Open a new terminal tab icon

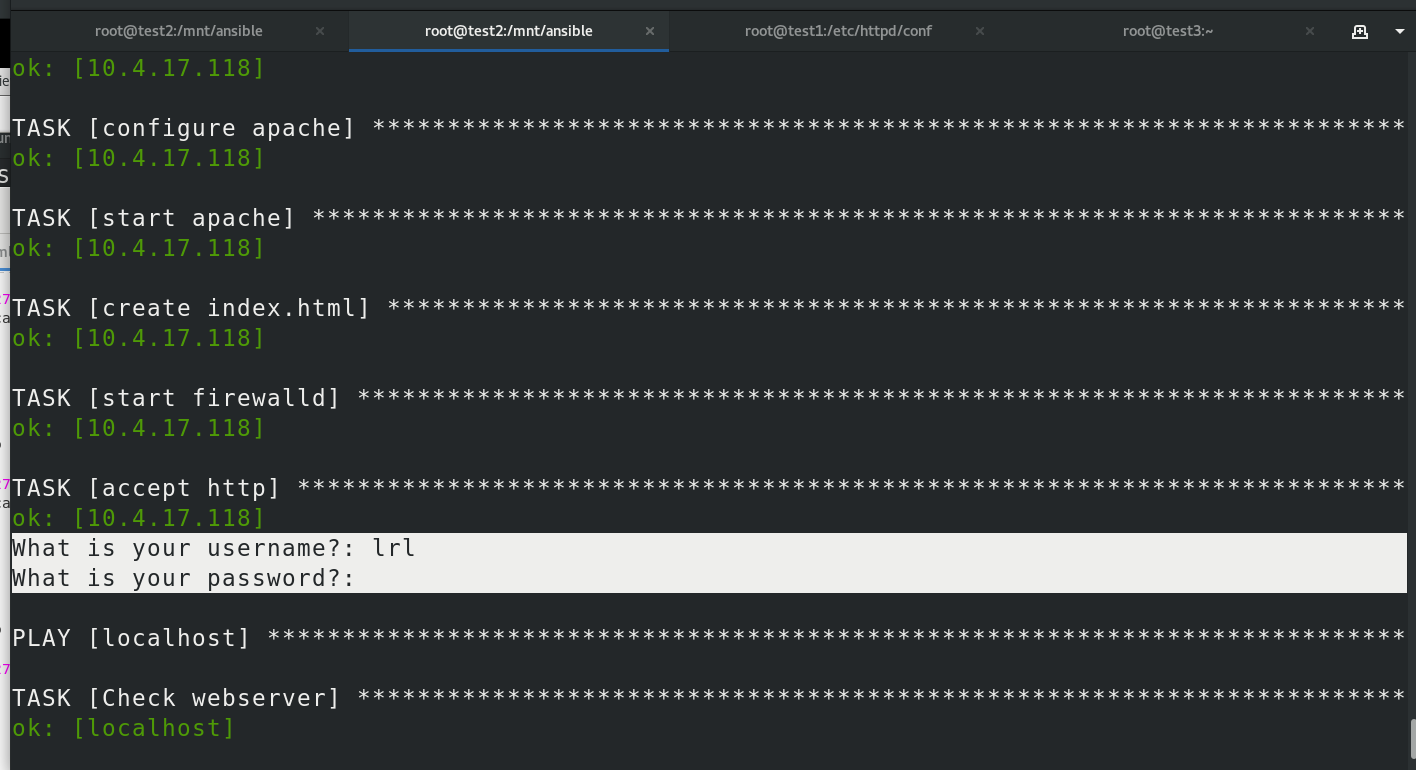pyautogui.click(x=1360, y=31)
